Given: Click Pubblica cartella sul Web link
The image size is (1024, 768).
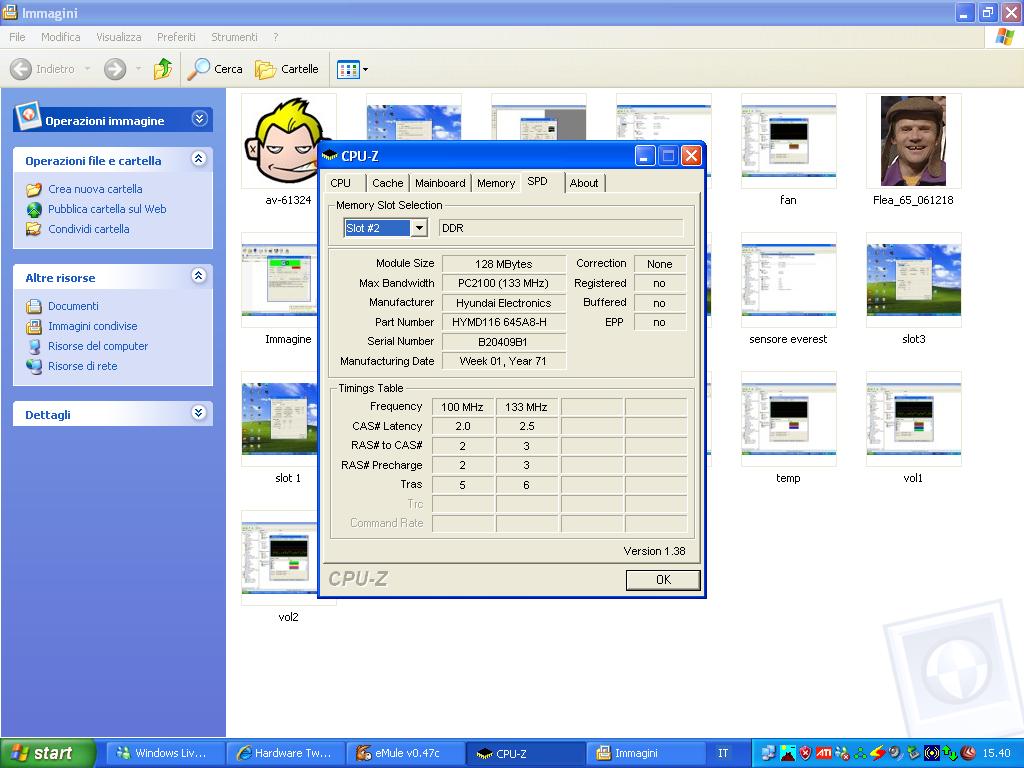Looking at the screenshot, I should point(107,209).
